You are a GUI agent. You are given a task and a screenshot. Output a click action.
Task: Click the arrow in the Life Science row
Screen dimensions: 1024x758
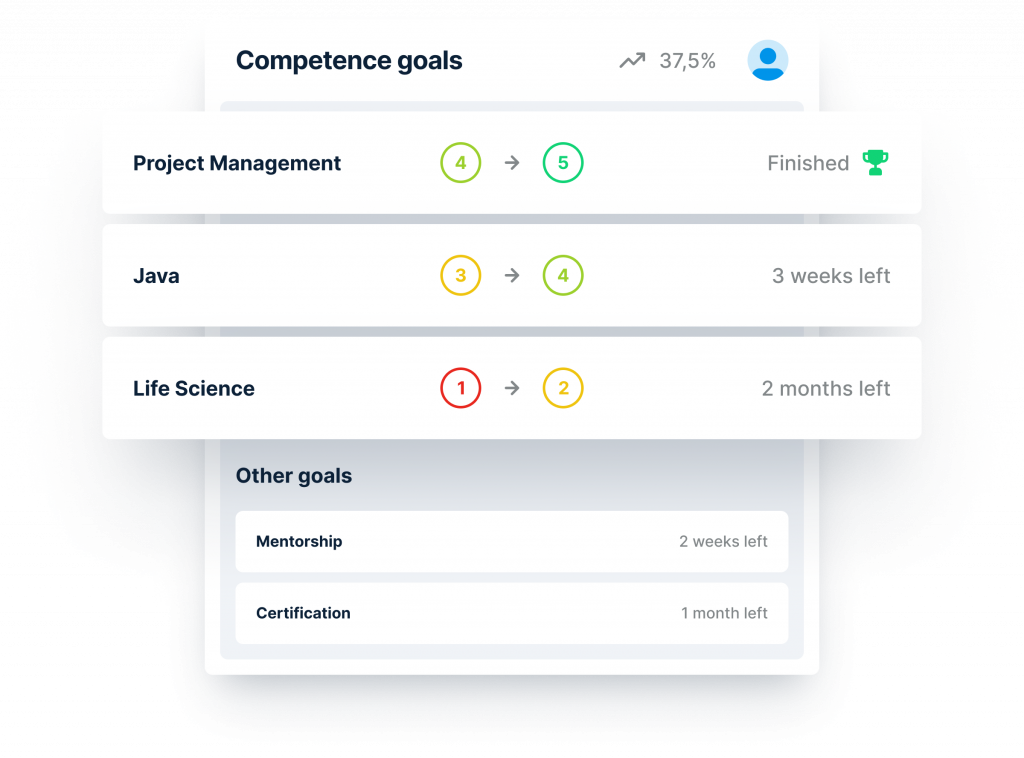(512, 388)
